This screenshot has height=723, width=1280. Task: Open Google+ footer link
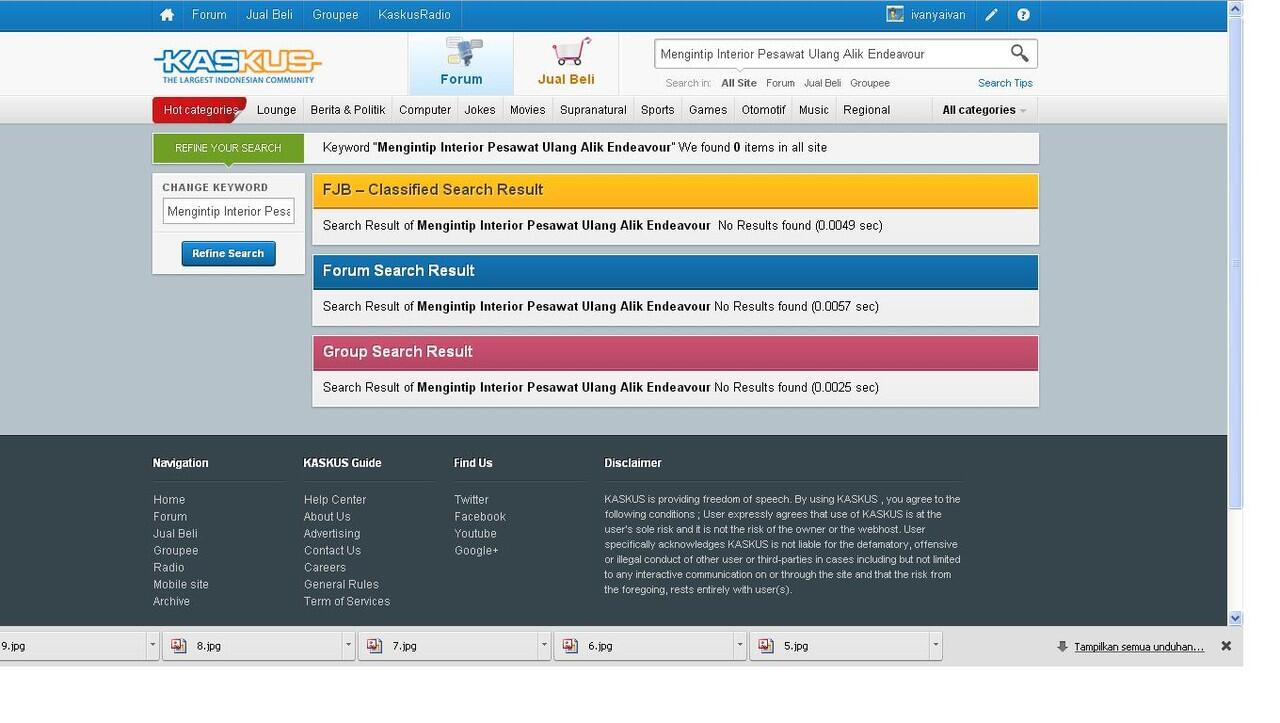(476, 551)
